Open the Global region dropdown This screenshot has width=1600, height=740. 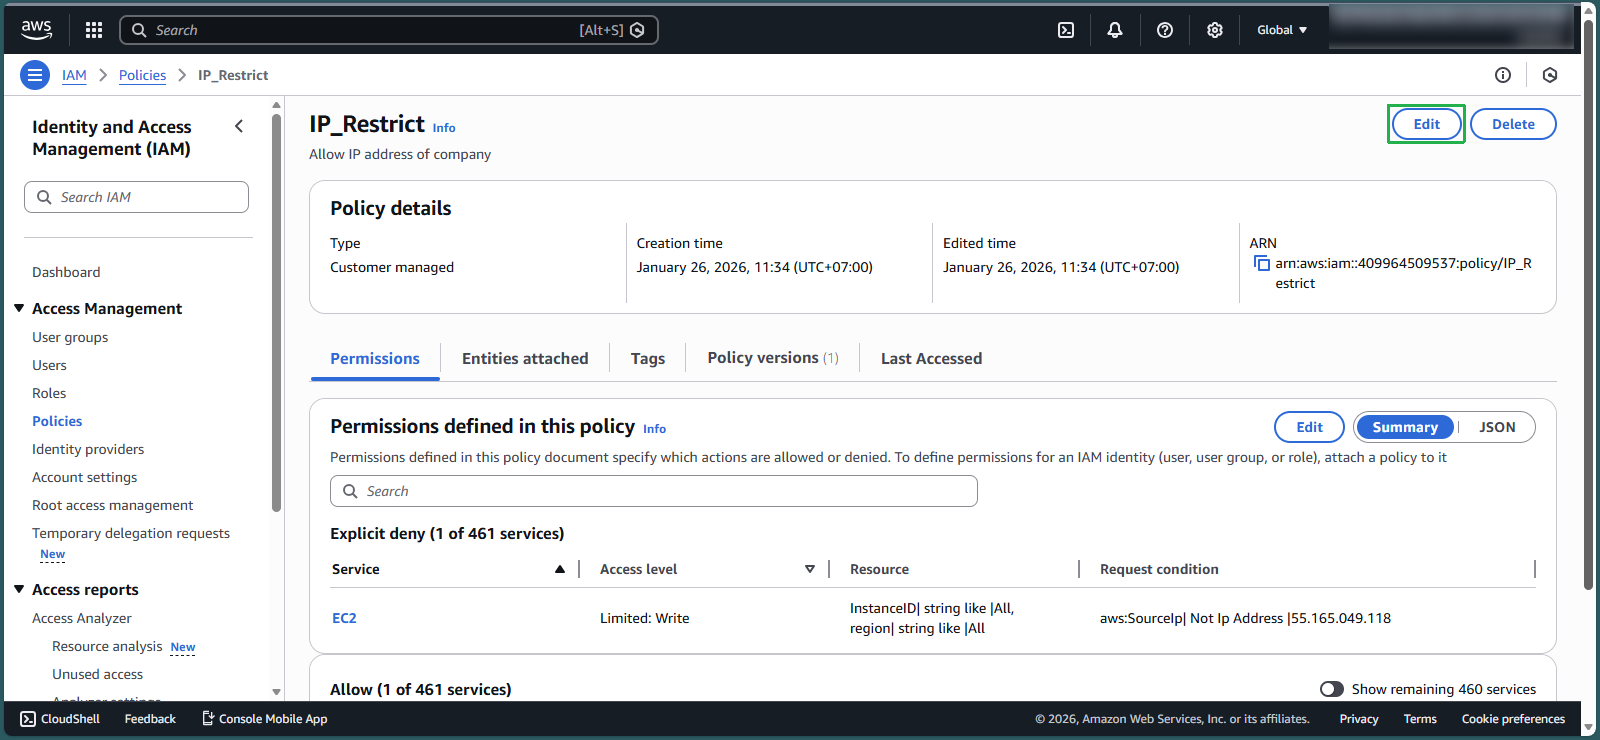(x=1282, y=30)
